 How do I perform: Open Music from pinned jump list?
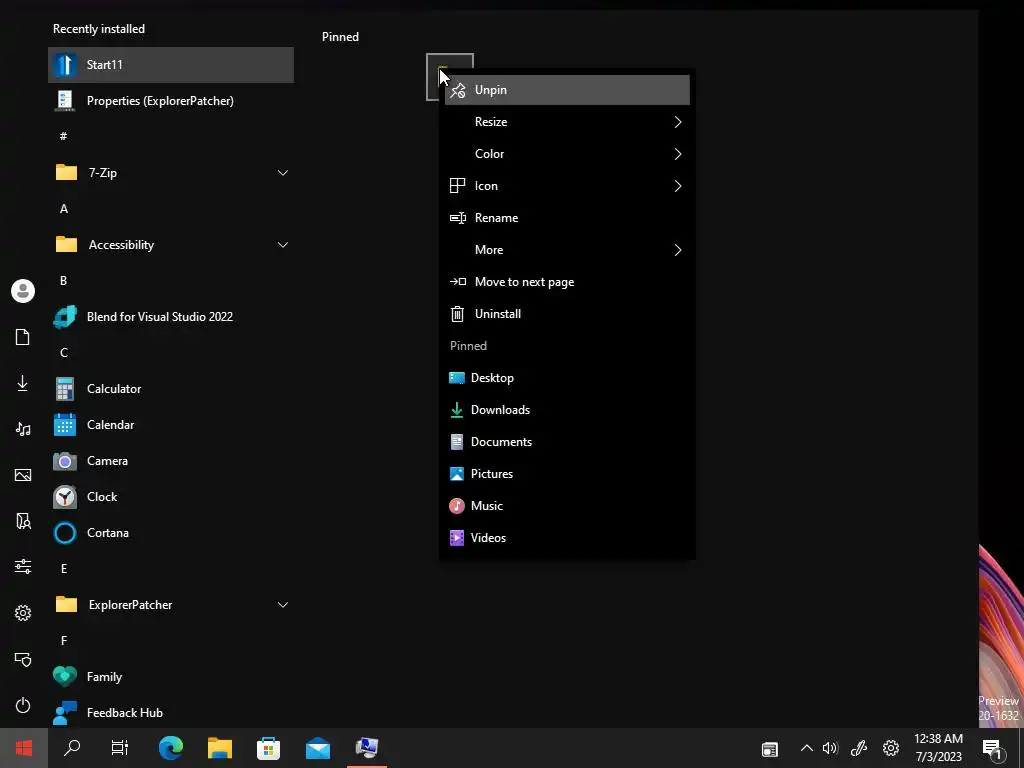(x=567, y=506)
